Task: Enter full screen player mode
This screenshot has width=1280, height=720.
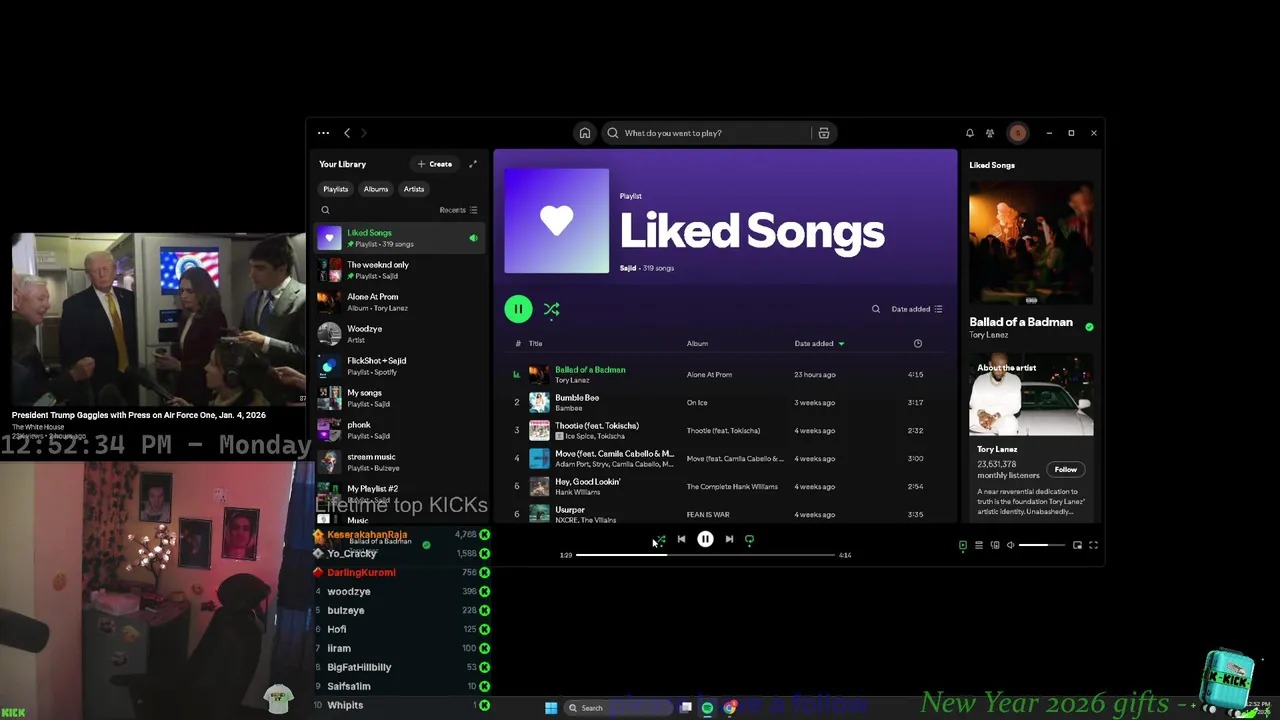Action: pyautogui.click(x=1093, y=545)
